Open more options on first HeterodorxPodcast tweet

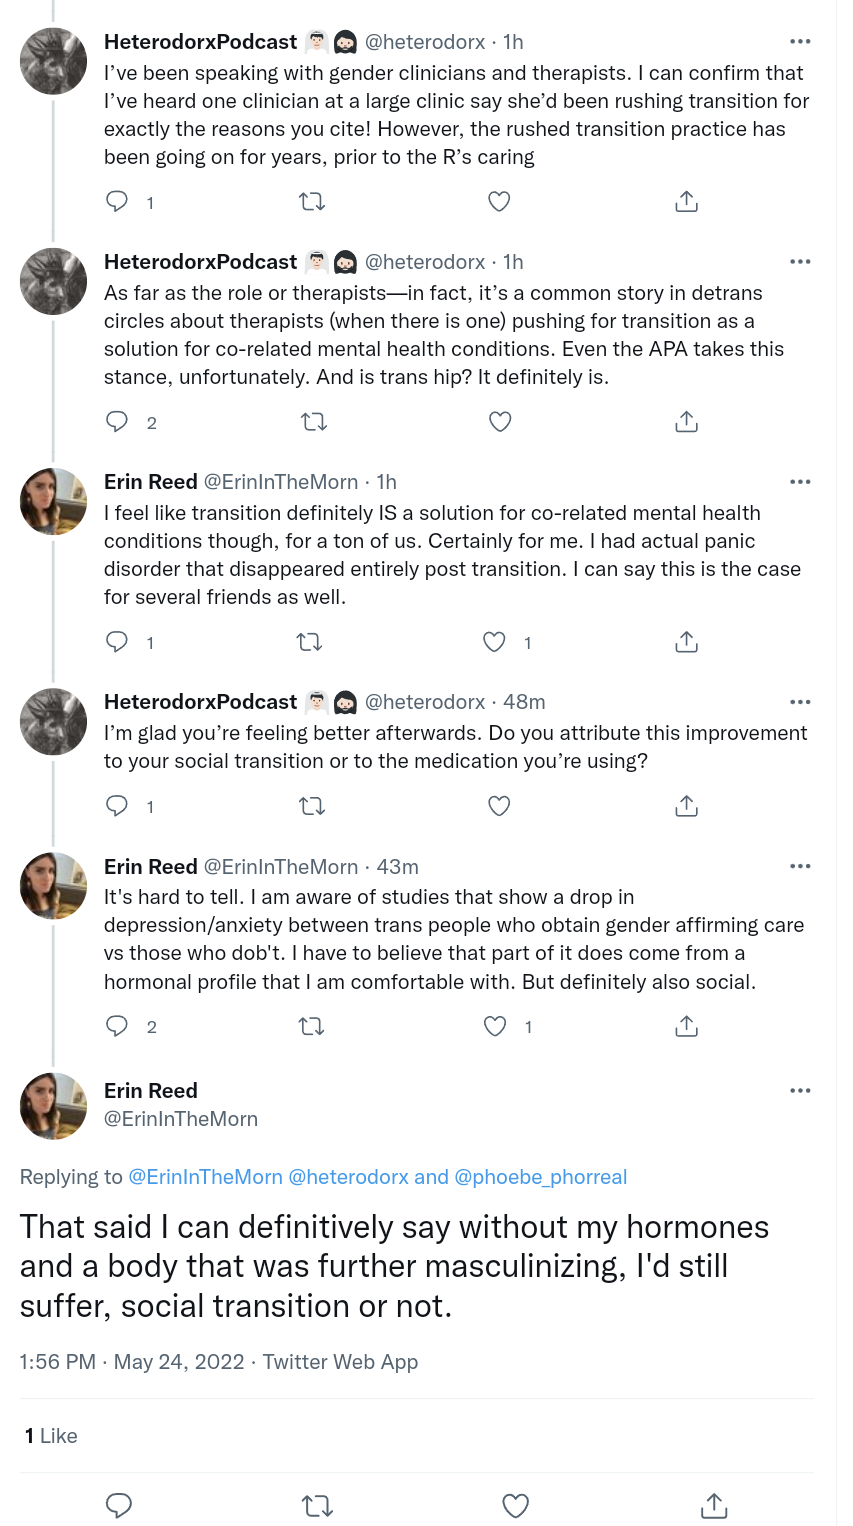point(800,42)
